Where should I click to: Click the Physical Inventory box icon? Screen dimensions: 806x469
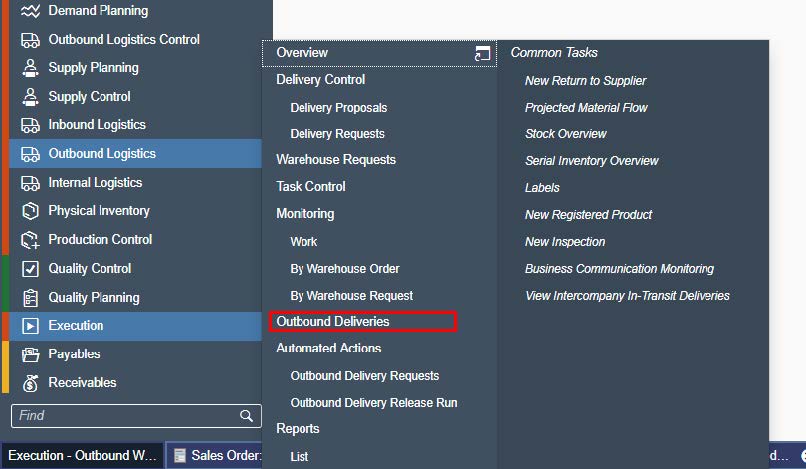click(x=30, y=211)
